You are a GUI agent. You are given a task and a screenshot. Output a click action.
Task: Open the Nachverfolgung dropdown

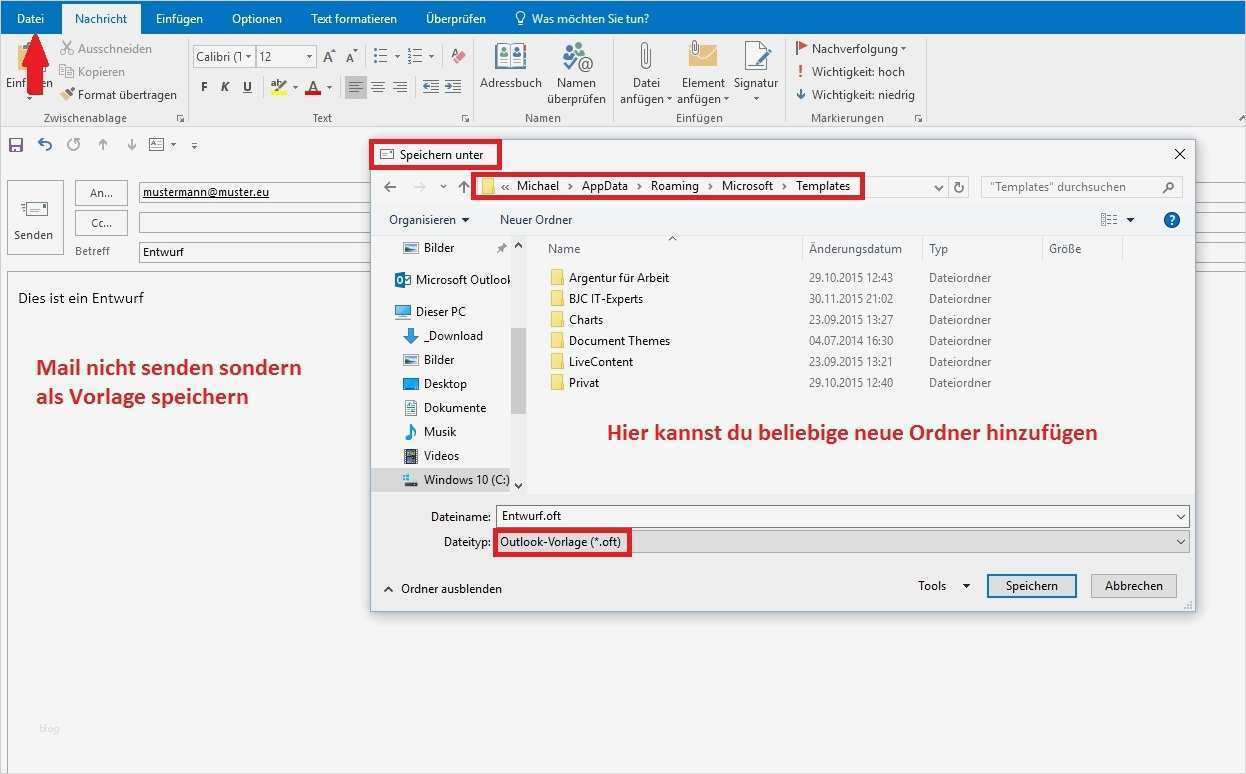coord(852,47)
